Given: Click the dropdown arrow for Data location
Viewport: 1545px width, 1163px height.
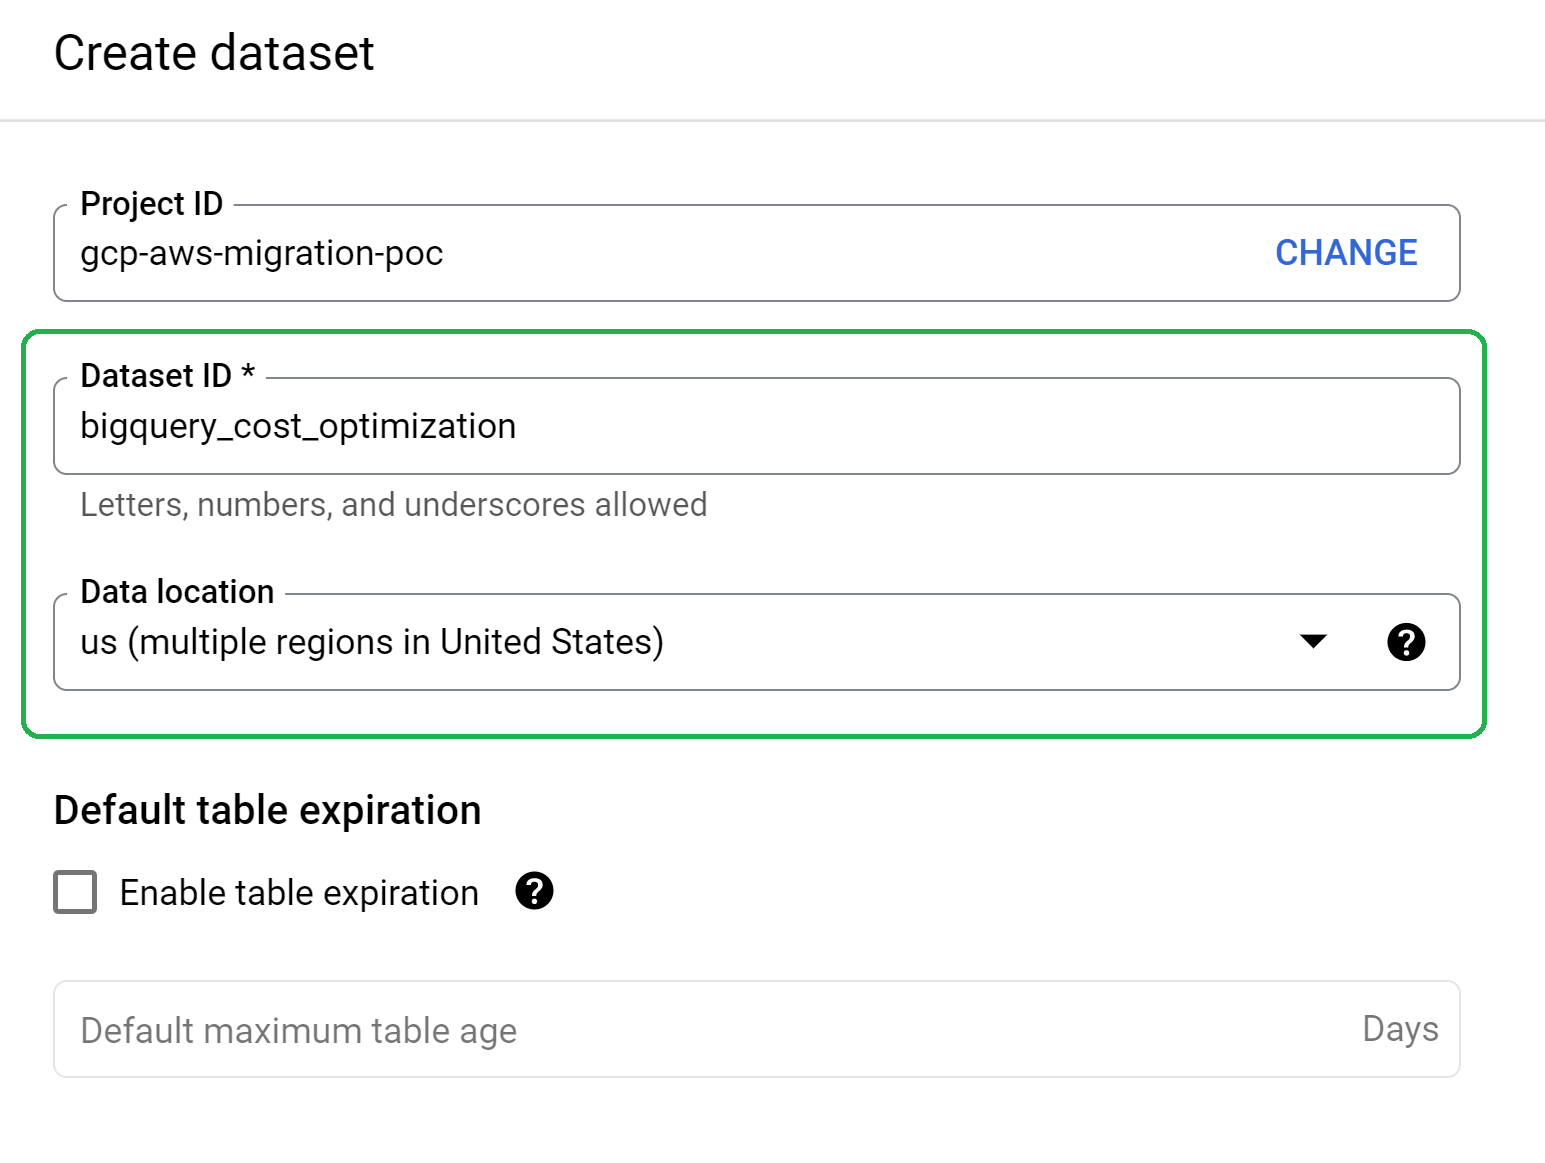Looking at the screenshot, I should (1314, 642).
